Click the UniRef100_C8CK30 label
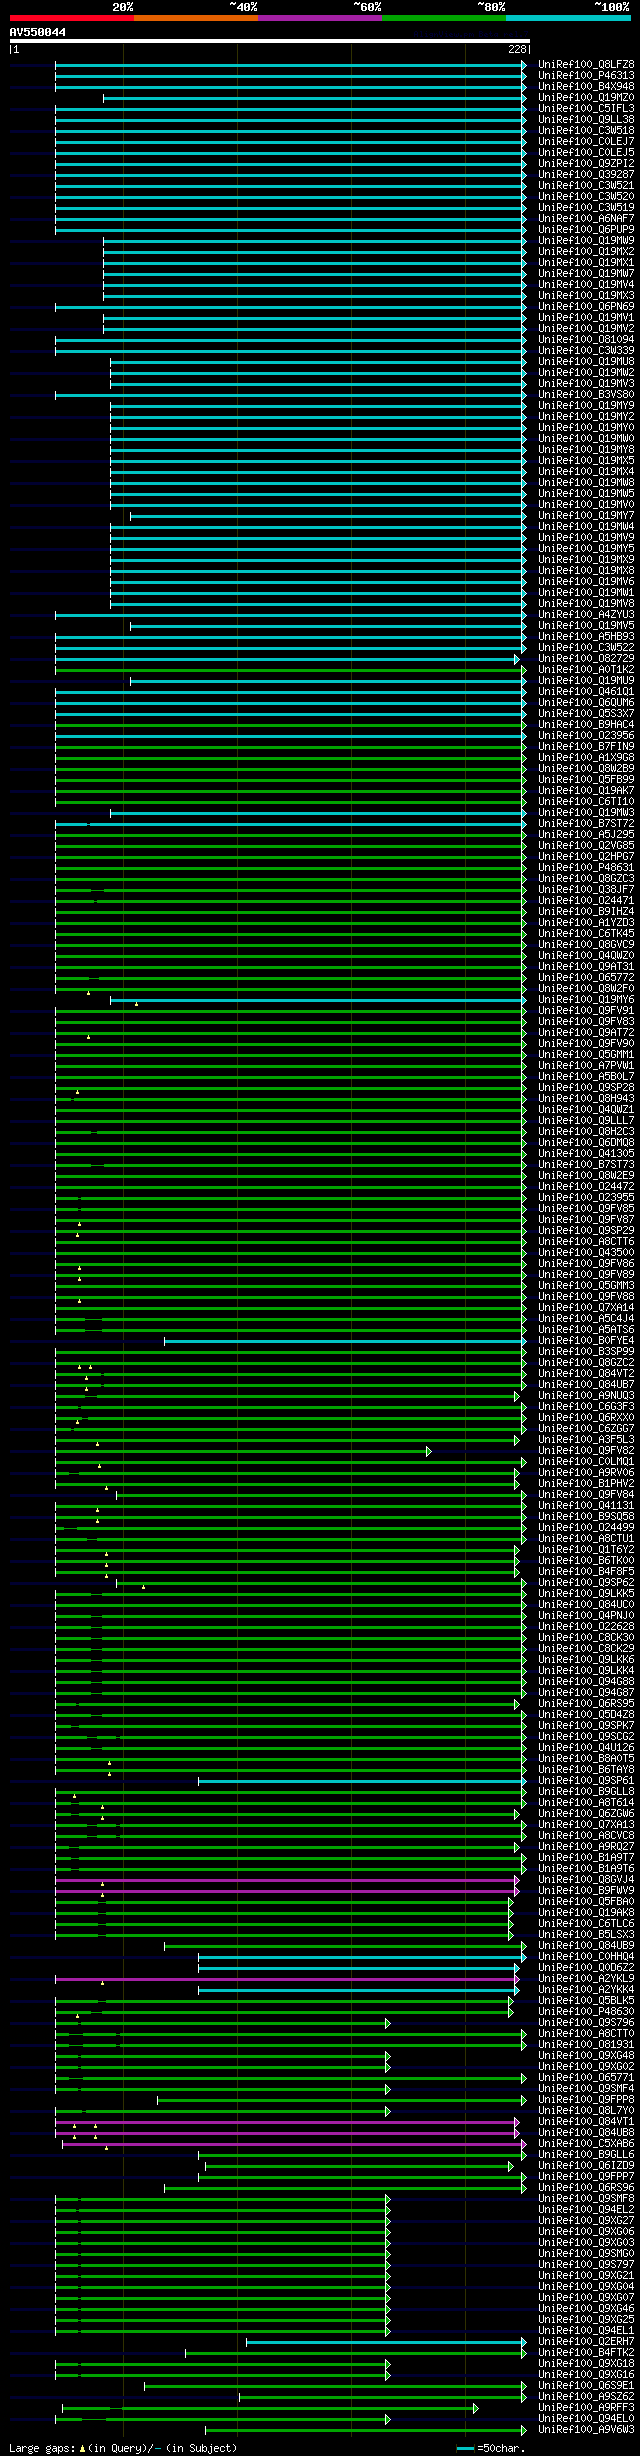 click(586, 1638)
